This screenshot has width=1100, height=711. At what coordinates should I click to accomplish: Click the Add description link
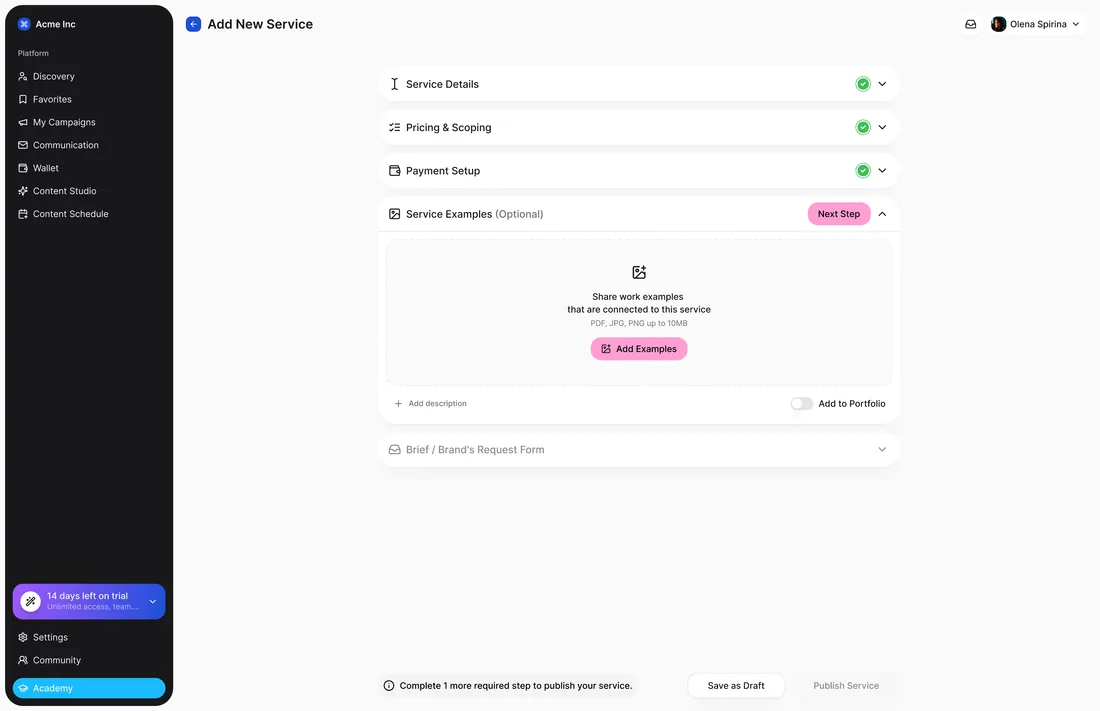pos(437,404)
